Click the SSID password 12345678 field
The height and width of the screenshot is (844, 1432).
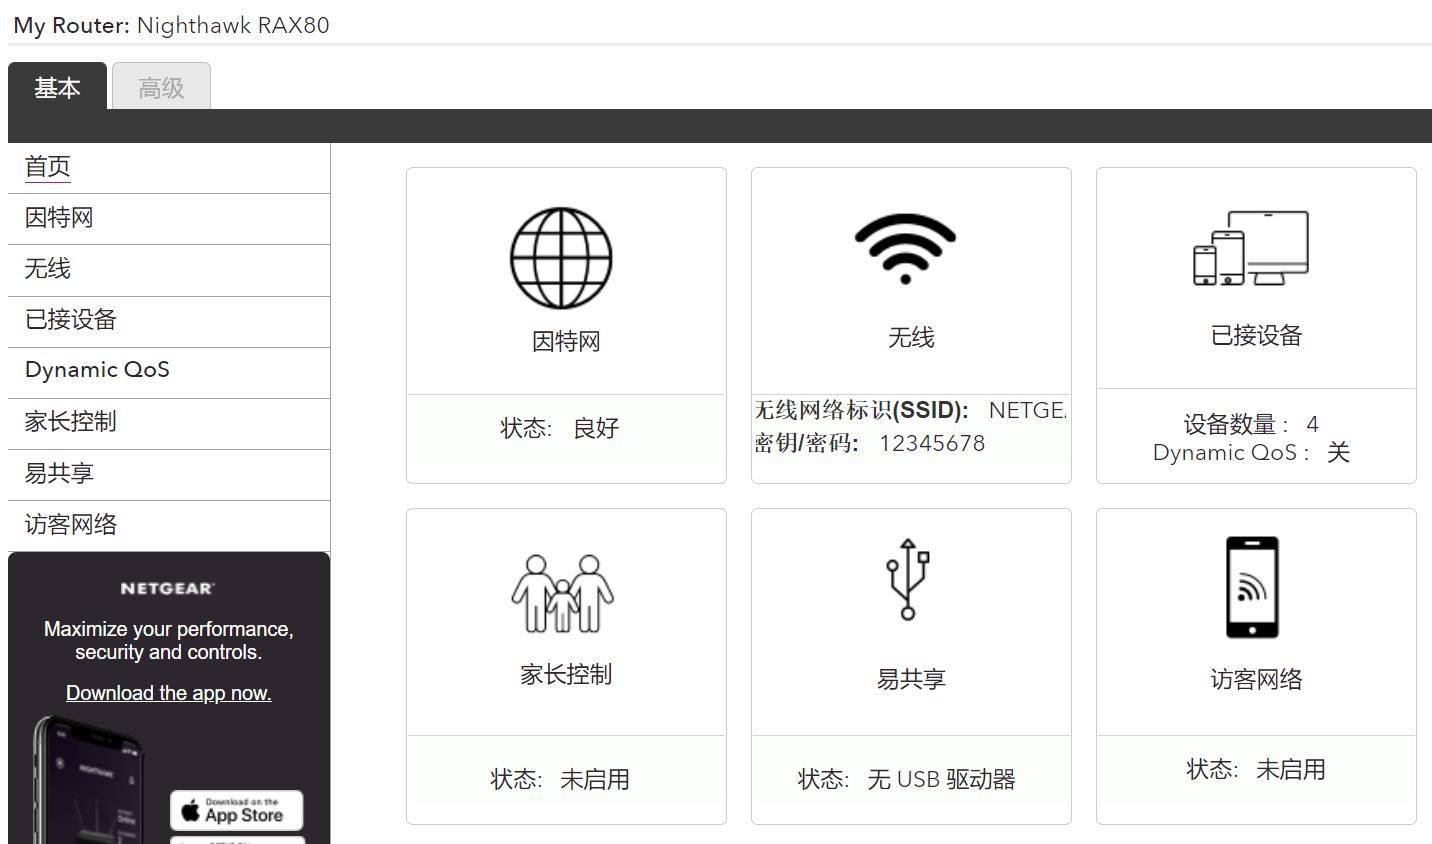[x=931, y=443]
